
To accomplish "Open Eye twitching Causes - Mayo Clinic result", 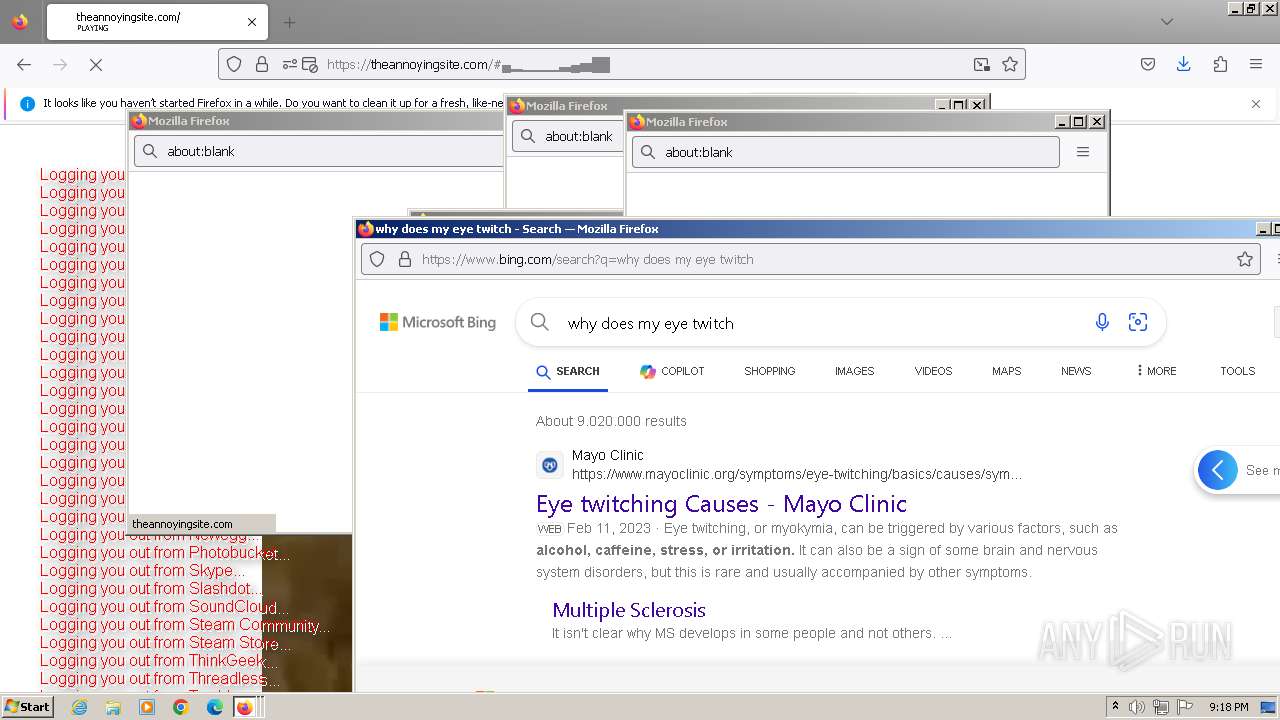I will click(721, 503).
